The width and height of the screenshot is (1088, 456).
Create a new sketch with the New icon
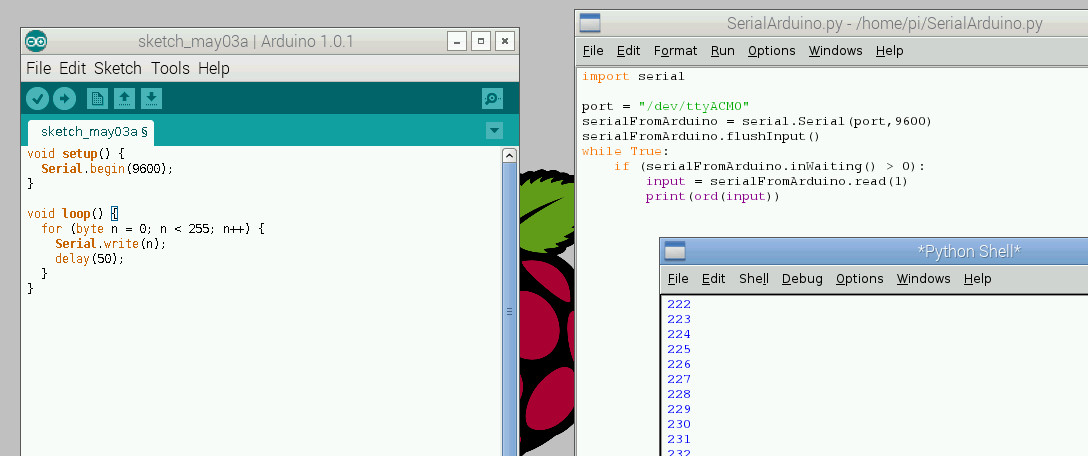click(97, 99)
